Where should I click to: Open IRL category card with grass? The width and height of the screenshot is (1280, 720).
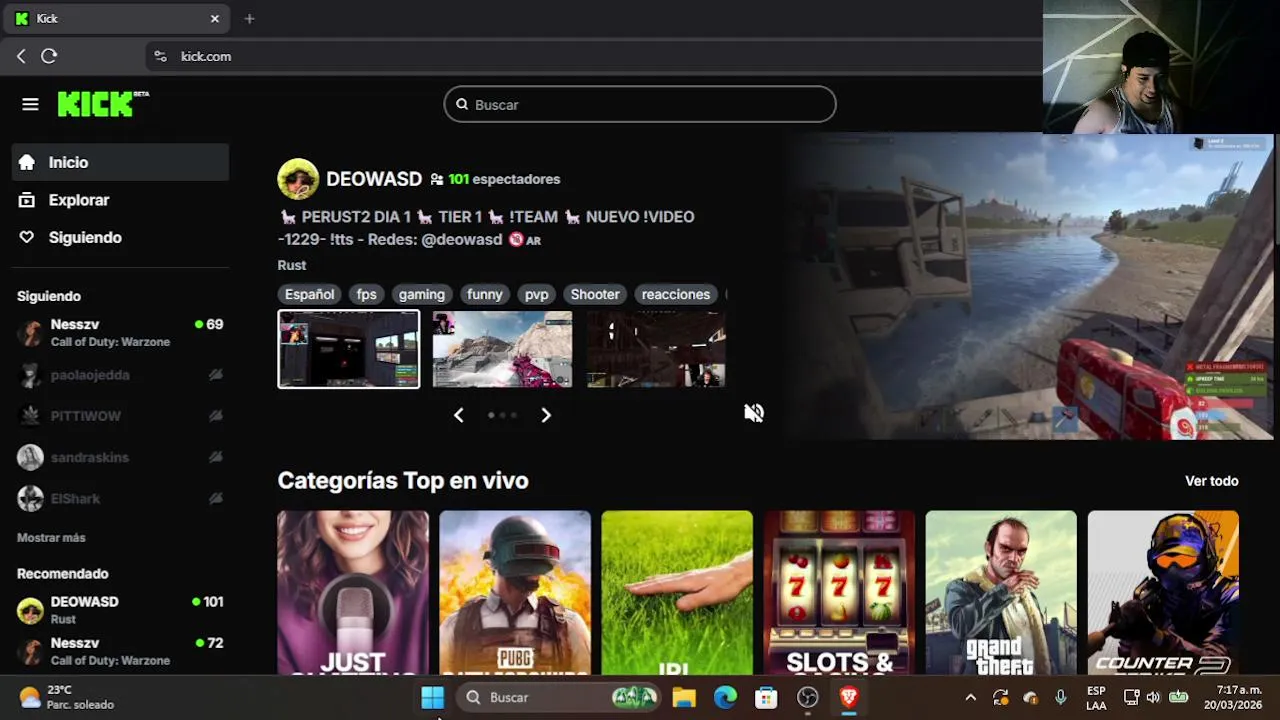point(677,592)
